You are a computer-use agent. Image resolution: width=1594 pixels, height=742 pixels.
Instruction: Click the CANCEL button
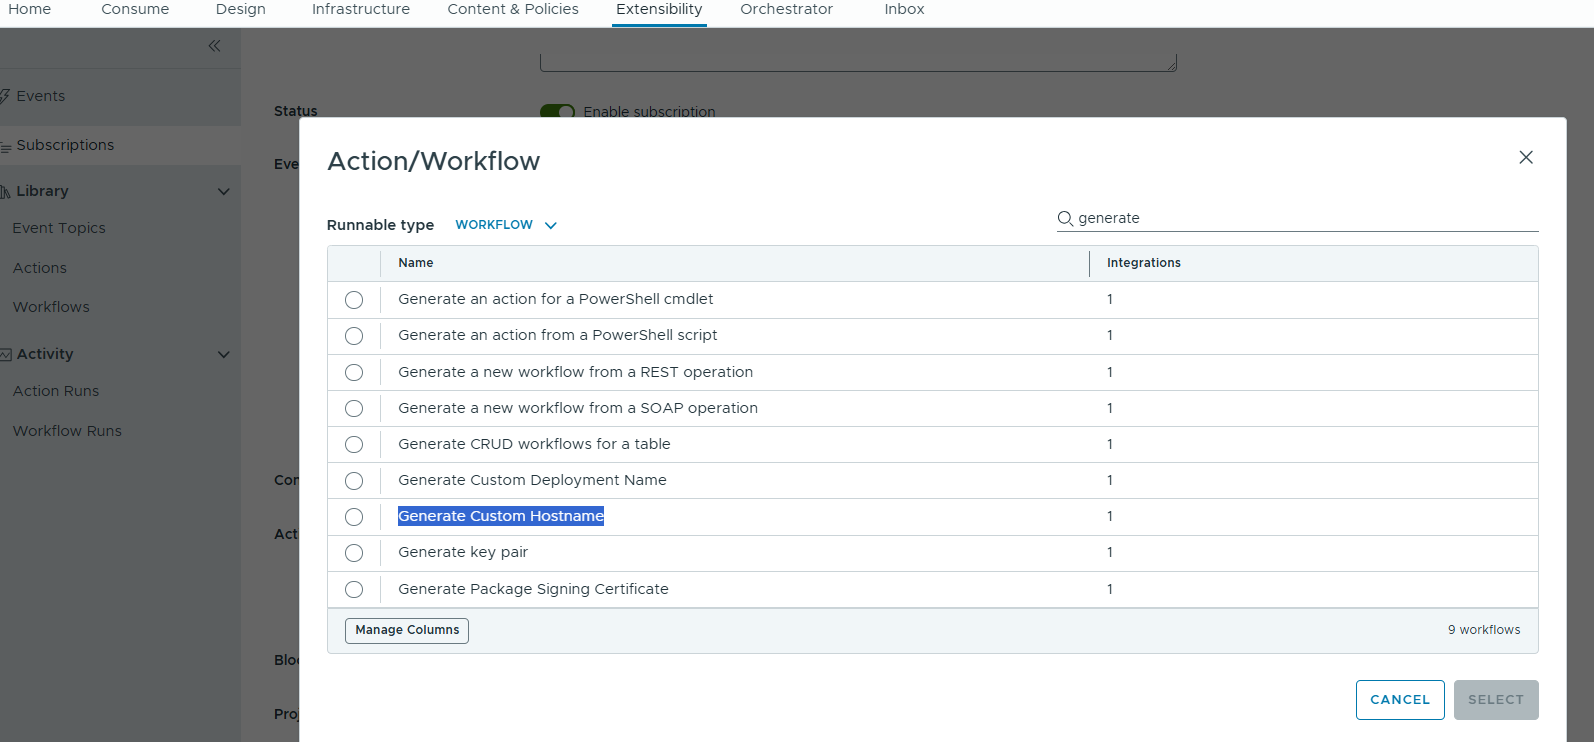[1399, 700]
